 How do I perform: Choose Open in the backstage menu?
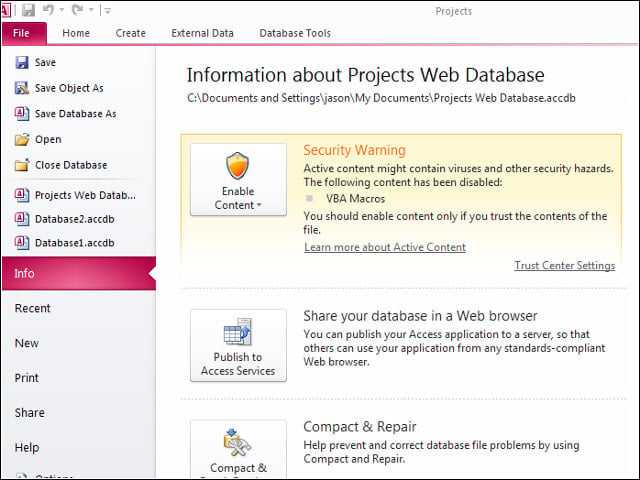(48, 140)
